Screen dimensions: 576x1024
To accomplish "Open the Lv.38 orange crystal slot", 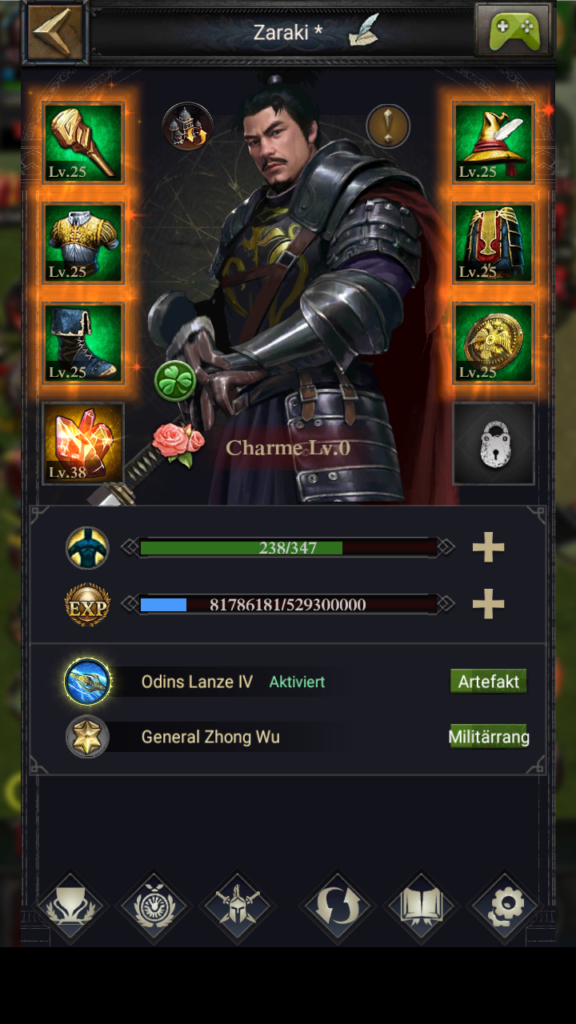I will (83, 443).
